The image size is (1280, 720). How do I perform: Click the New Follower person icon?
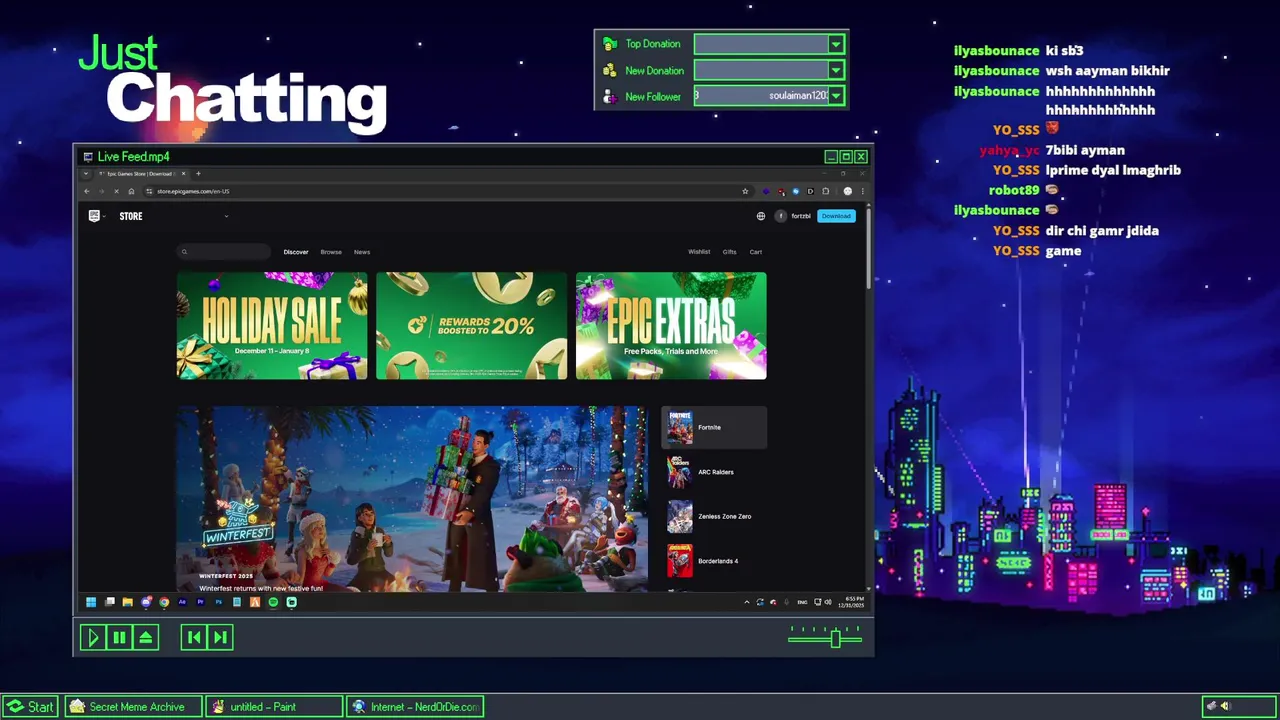coord(610,96)
